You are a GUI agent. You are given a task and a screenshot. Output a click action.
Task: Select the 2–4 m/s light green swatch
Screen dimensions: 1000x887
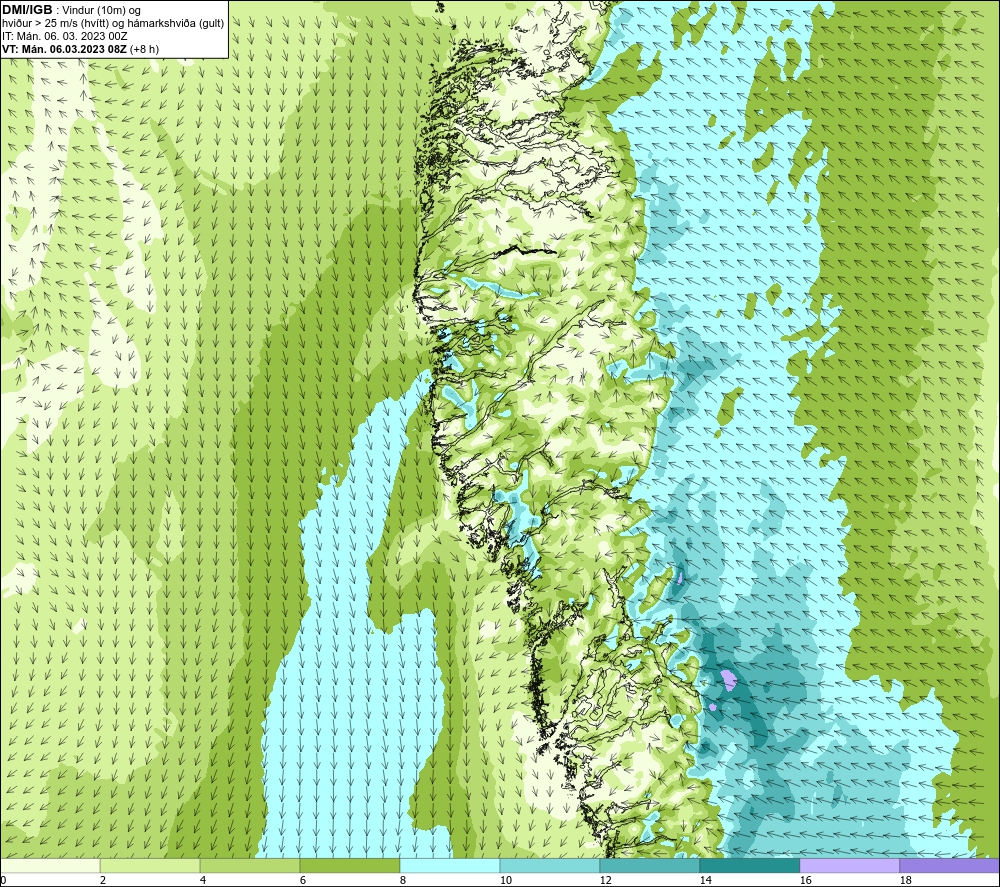coord(150,866)
